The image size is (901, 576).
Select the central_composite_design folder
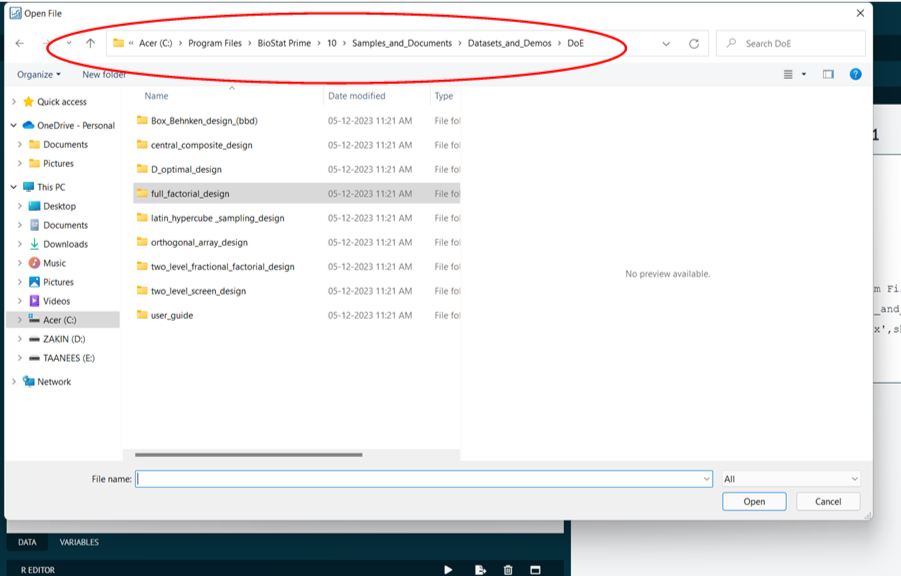(297, 145)
